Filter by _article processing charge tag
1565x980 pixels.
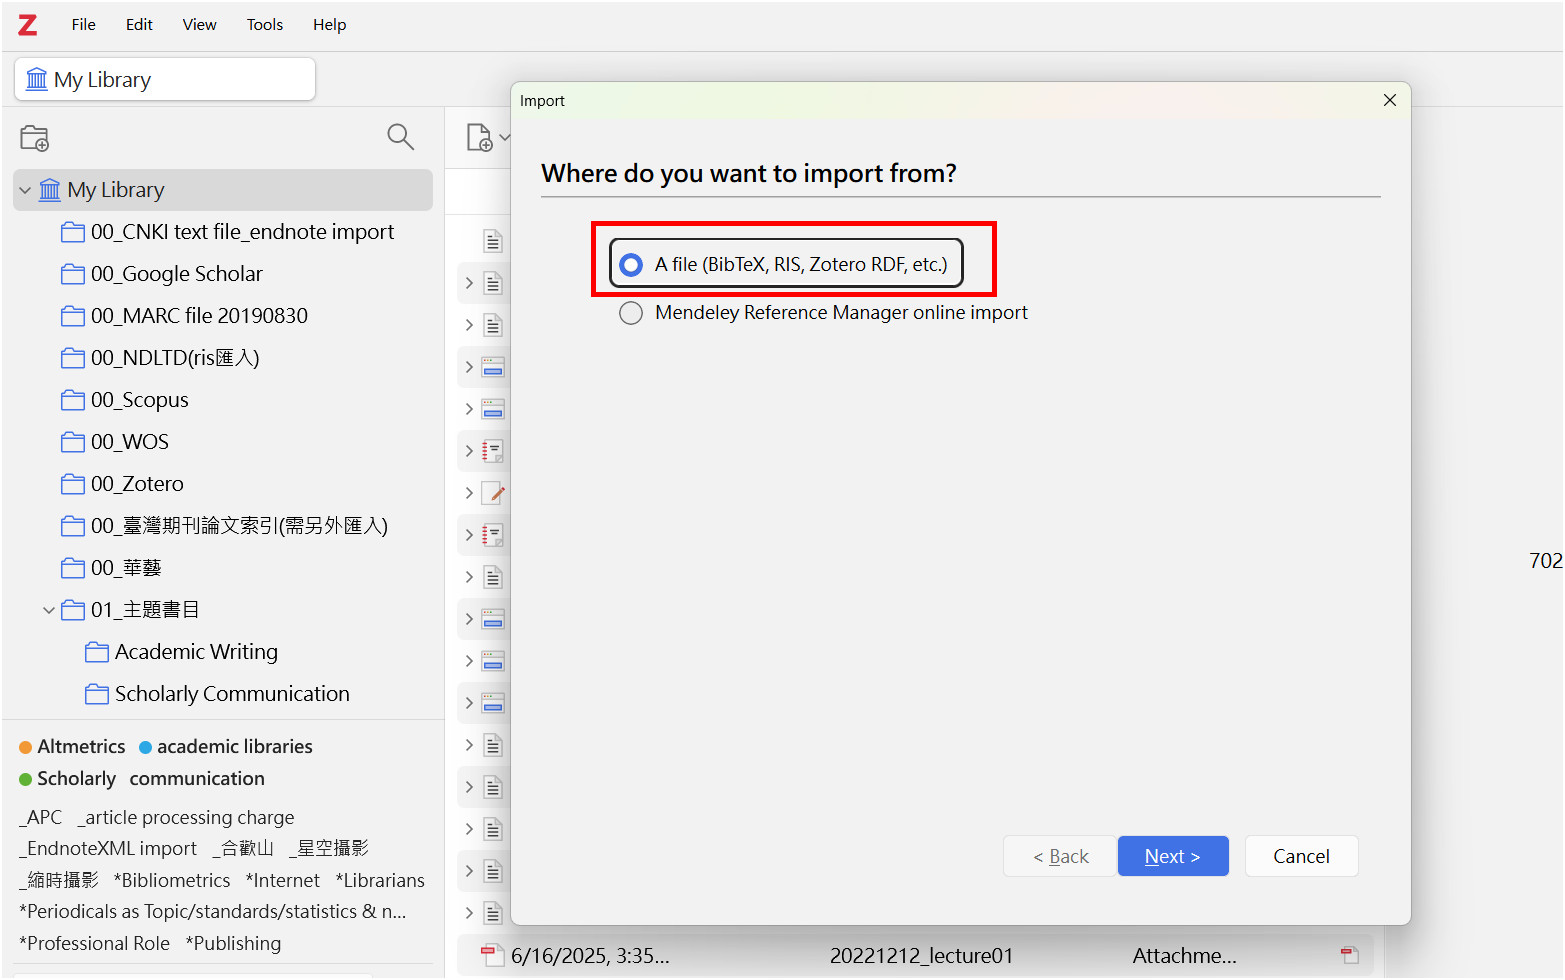[x=186, y=818]
